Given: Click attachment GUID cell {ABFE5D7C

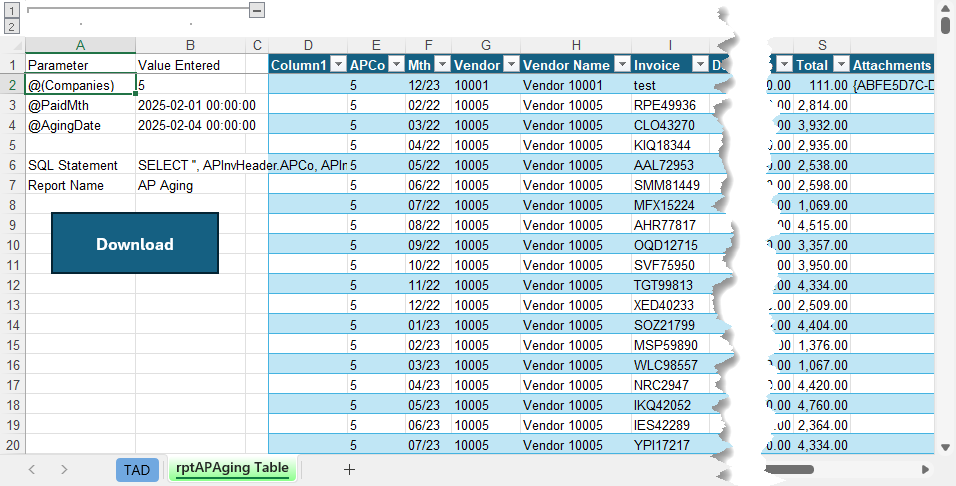Looking at the screenshot, I should 893,85.
